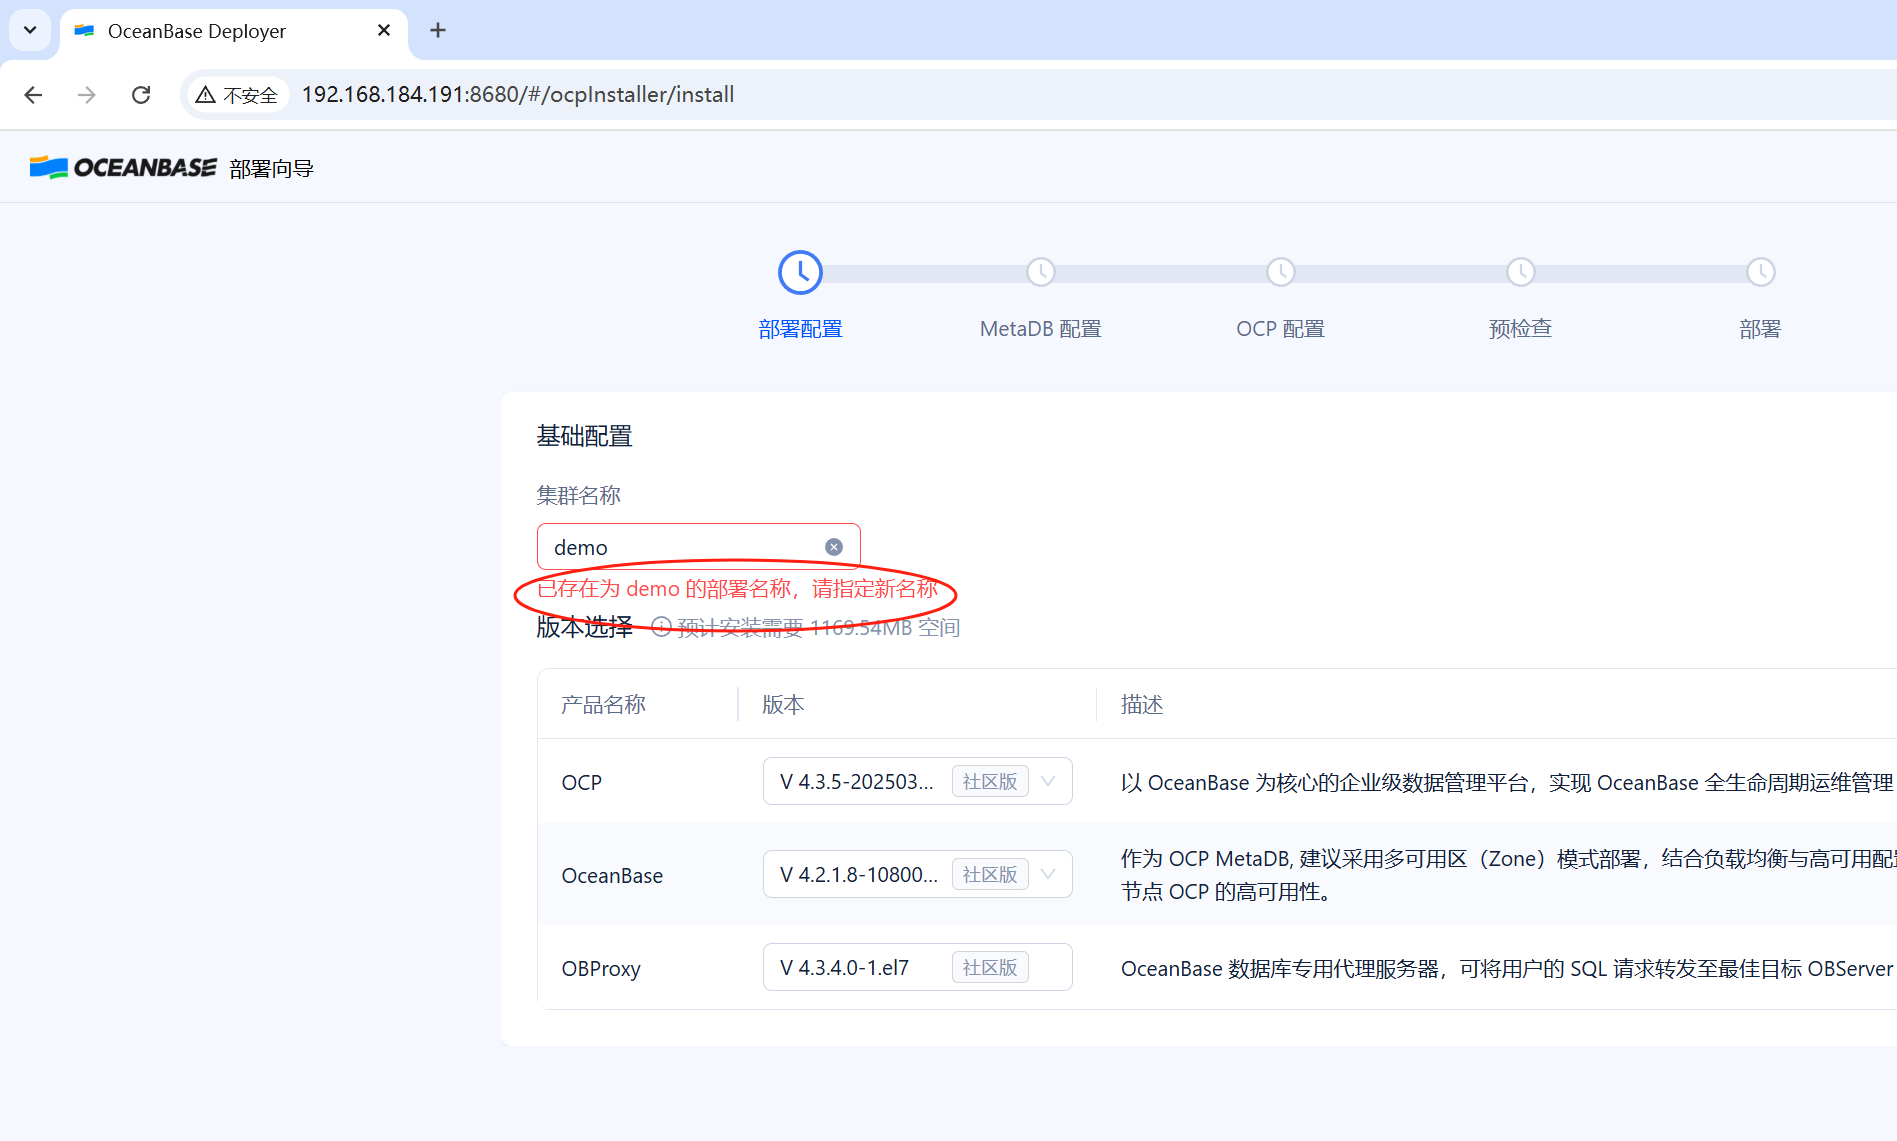Image resolution: width=1897 pixels, height=1141 pixels.
Task: Click the OceanBase logo in the header
Action: pyautogui.click(x=122, y=166)
